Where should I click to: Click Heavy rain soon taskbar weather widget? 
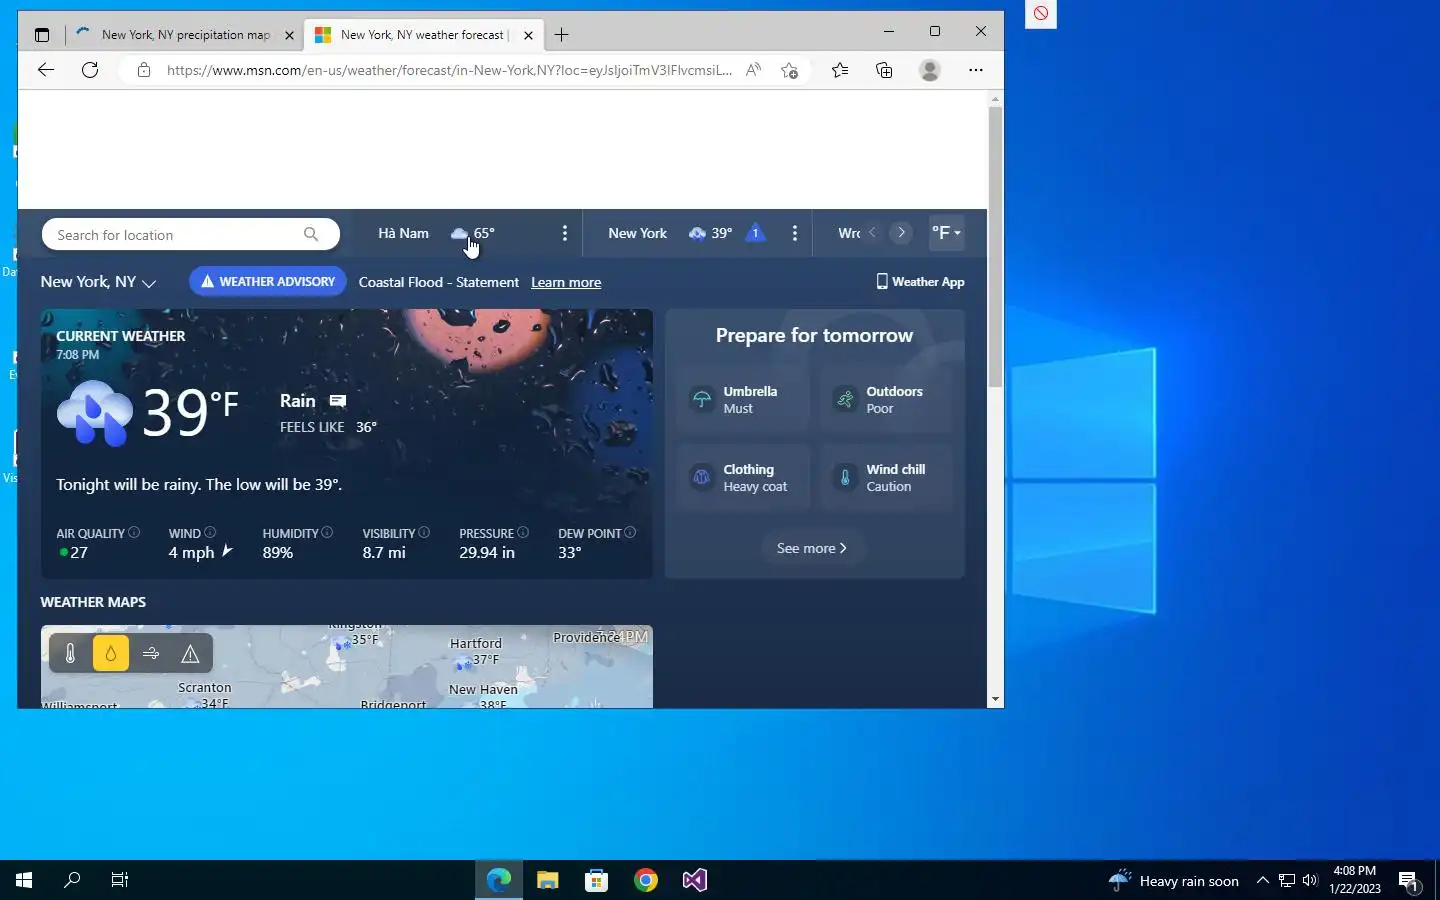(1174, 881)
